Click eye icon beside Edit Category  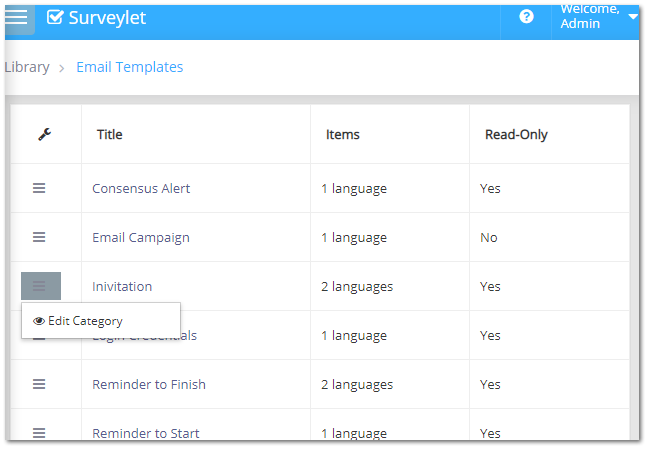[x=39, y=321]
